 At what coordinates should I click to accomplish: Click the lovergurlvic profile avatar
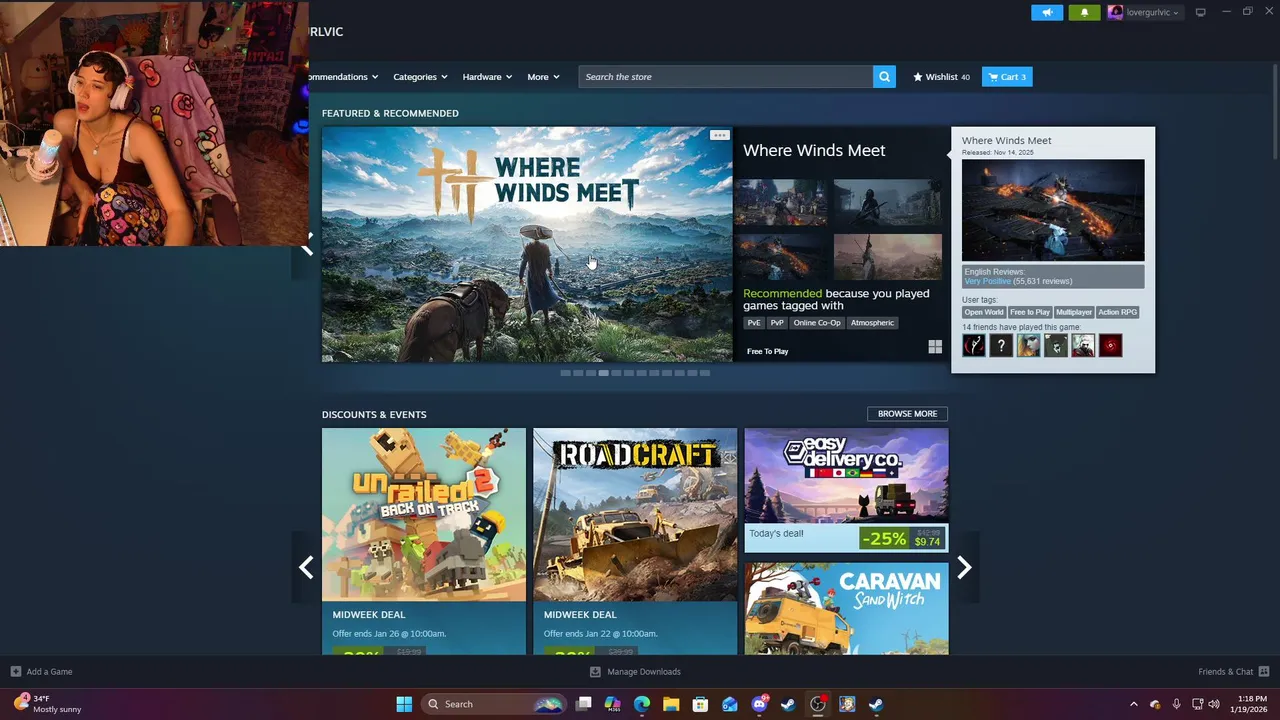coord(1115,12)
